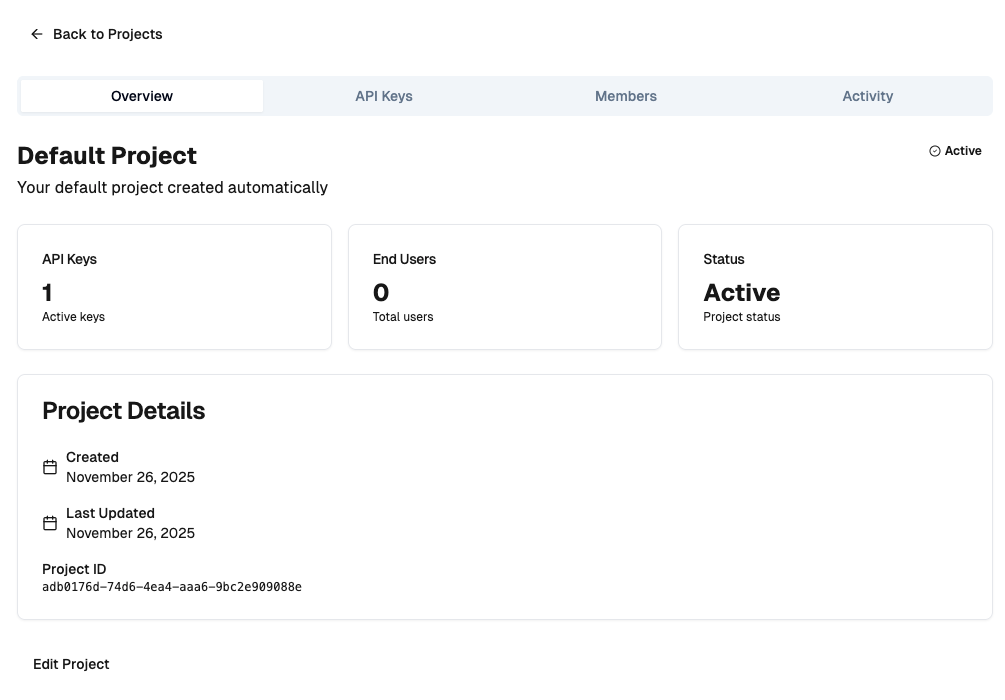Select the Overview tab
The image size is (1005, 700).
141,95
